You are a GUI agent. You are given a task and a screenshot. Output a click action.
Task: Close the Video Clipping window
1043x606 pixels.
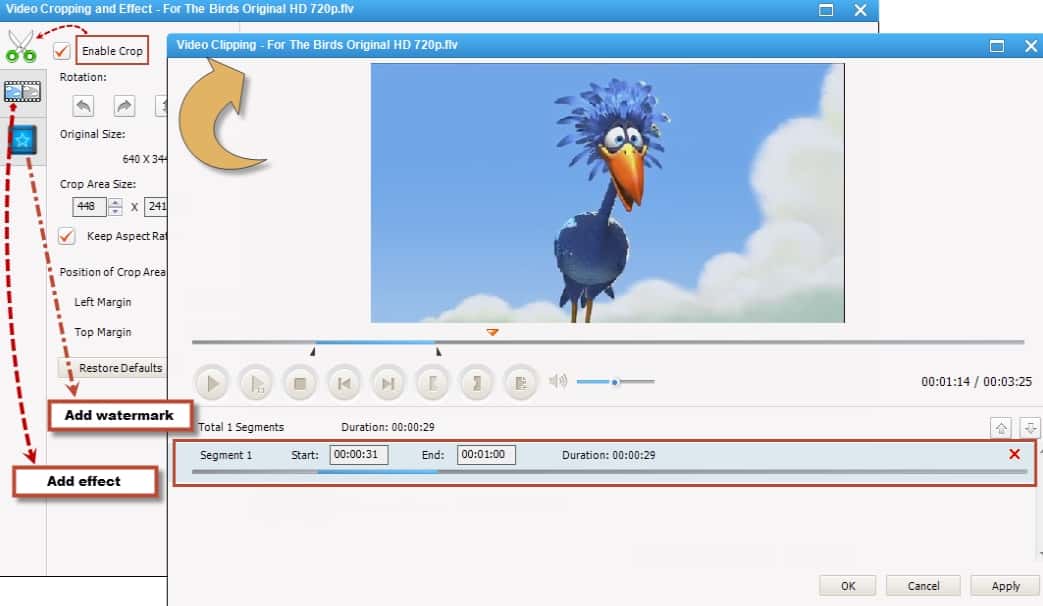coord(1030,46)
